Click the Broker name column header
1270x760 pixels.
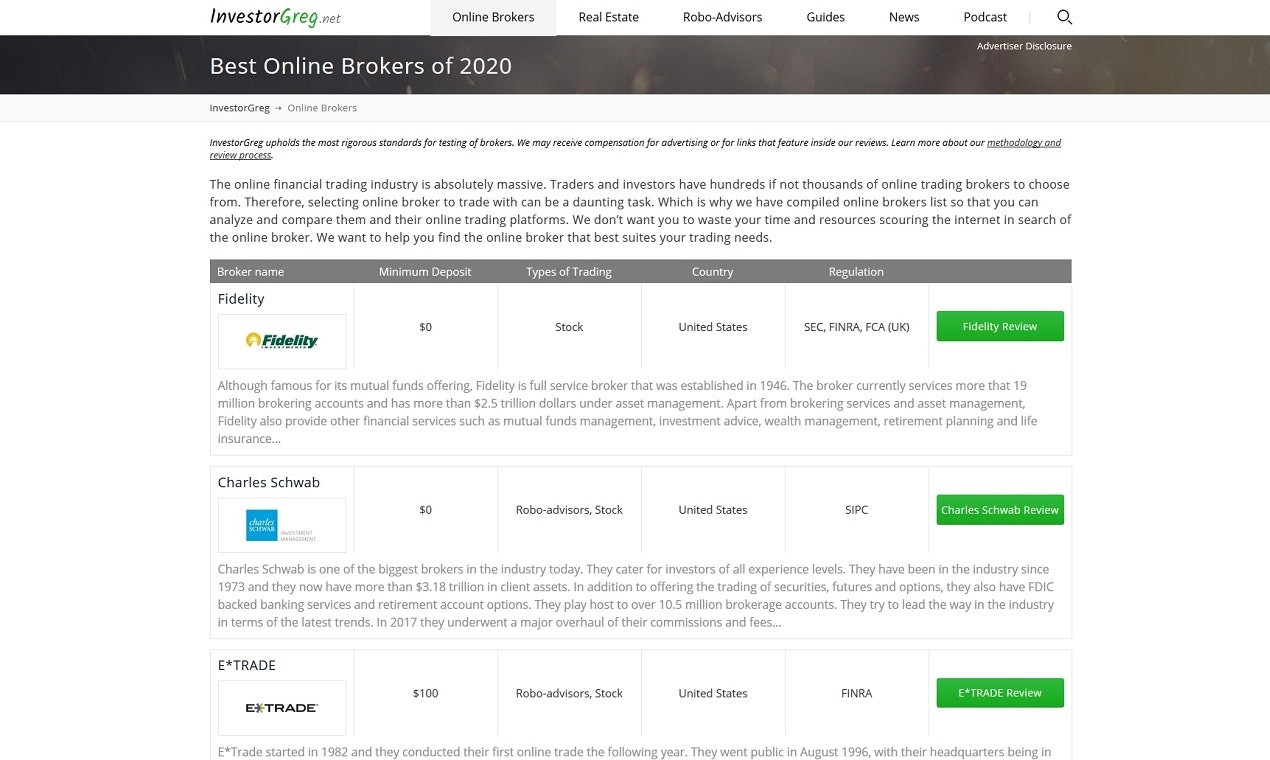click(251, 272)
